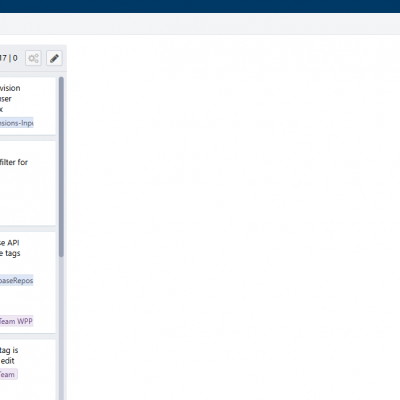
Task: Click the scrollbar track below the thumb
Action: tap(61, 328)
